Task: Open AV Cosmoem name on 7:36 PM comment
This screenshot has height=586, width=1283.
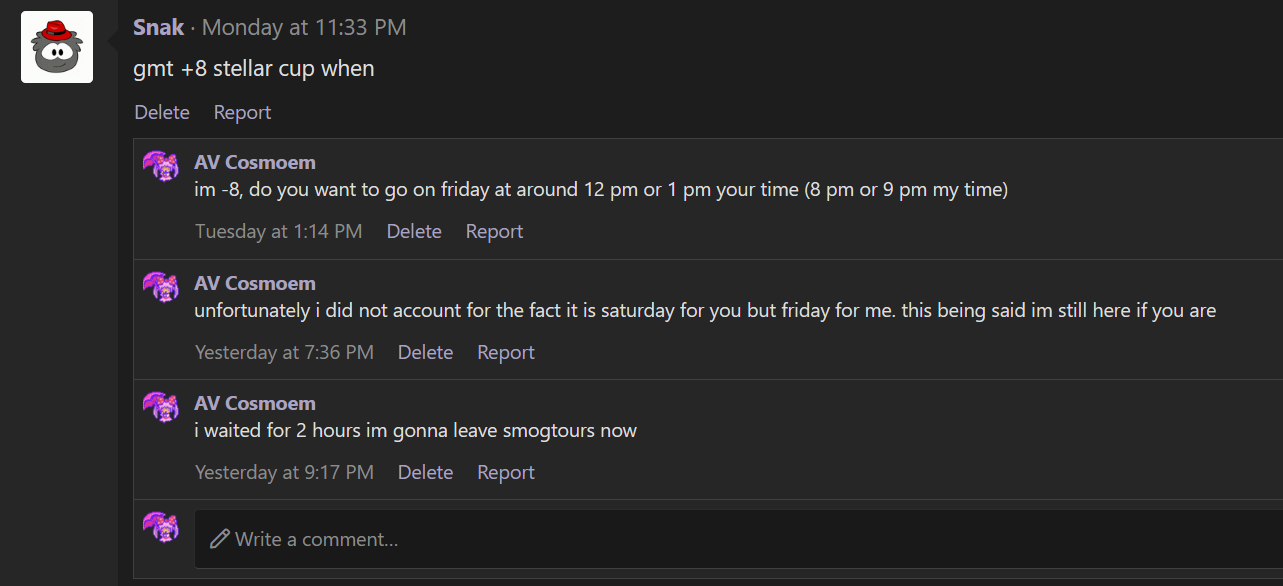Action: tap(255, 283)
